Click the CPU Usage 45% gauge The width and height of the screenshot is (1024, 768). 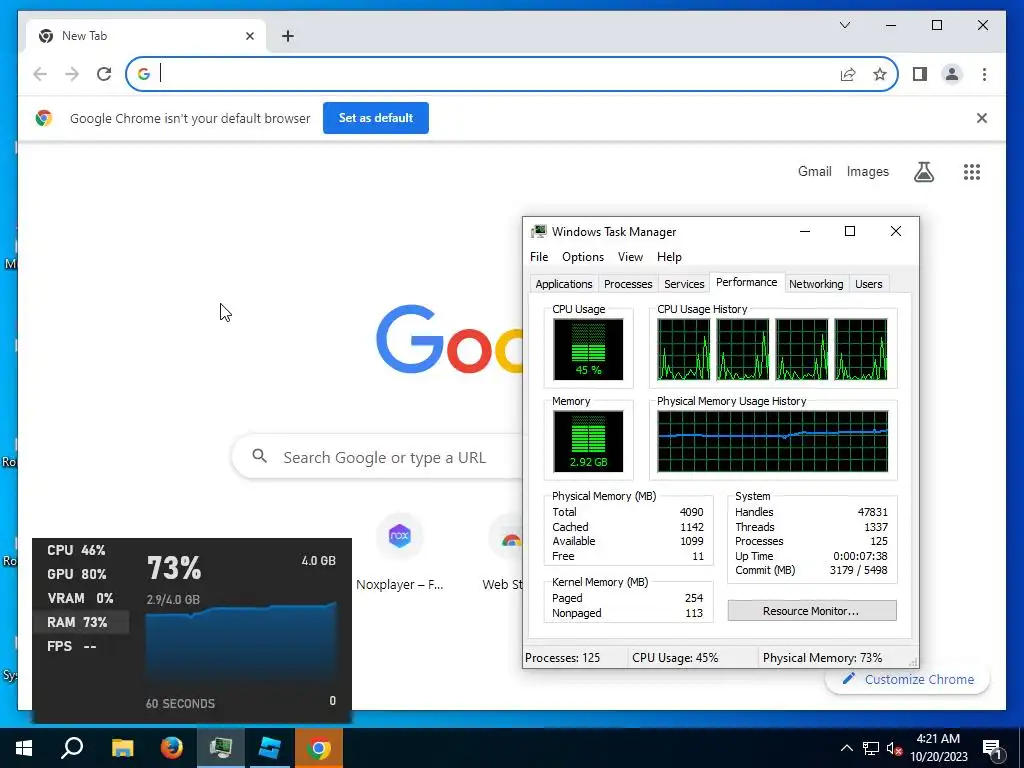(x=588, y=349)
